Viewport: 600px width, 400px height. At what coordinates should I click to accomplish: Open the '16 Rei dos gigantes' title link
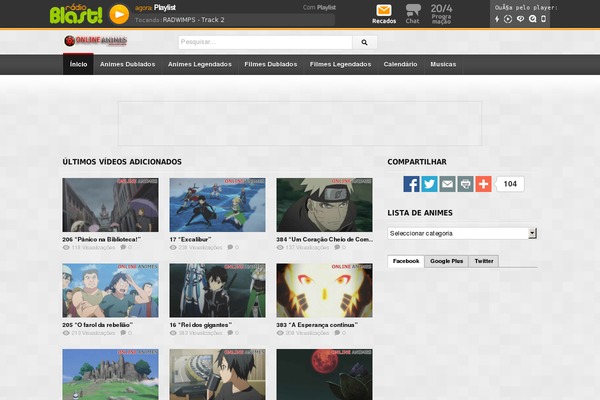tap(201, 325)
